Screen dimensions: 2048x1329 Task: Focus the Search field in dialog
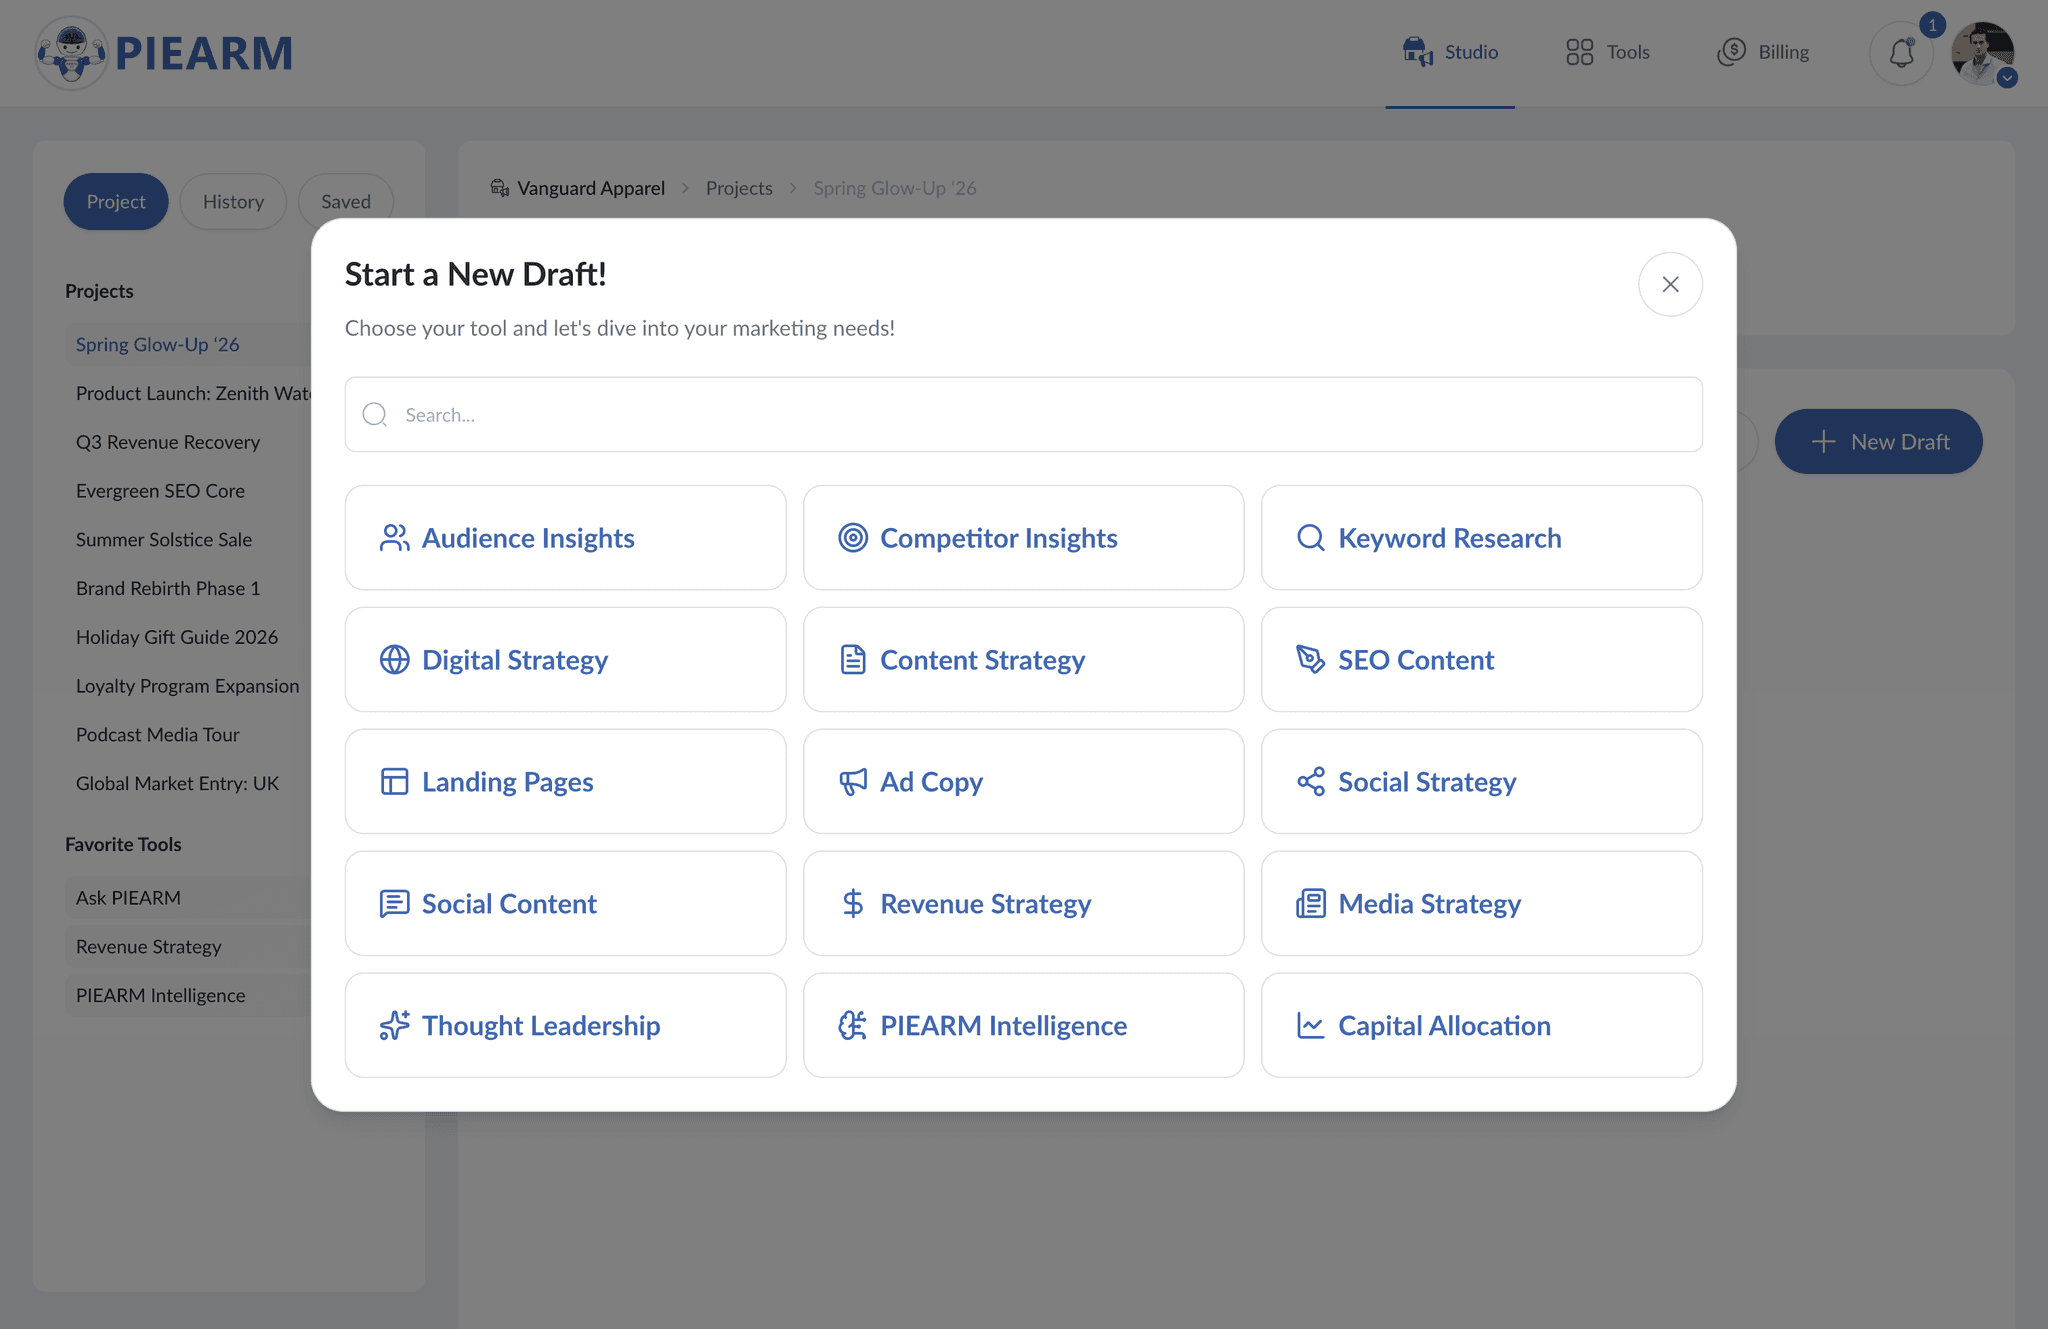[1024, 415]
